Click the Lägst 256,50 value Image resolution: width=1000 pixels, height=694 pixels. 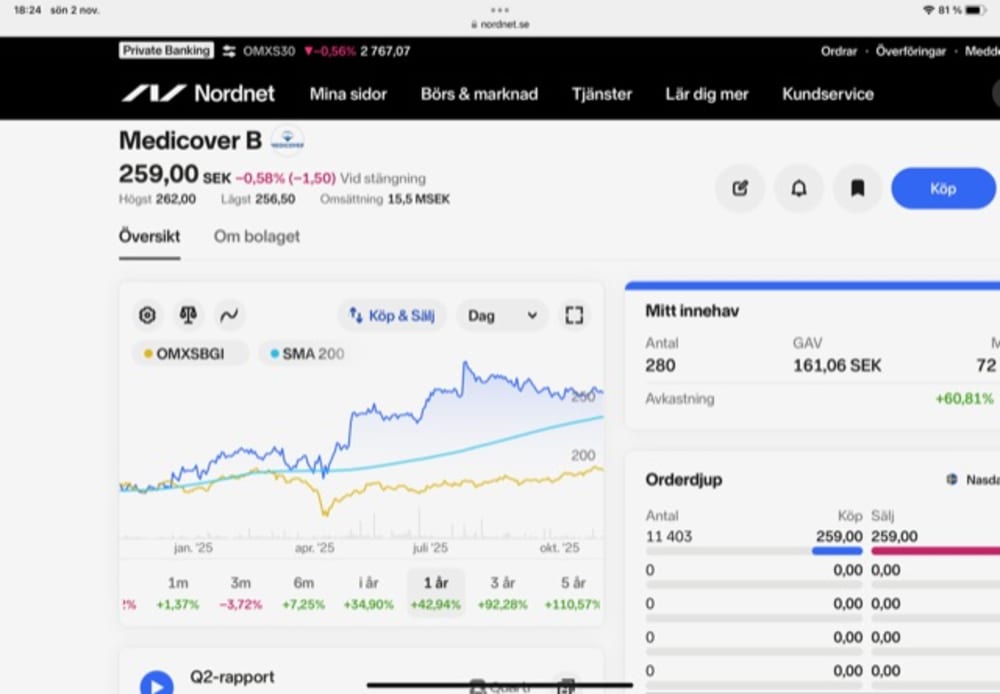pos(275,199)
